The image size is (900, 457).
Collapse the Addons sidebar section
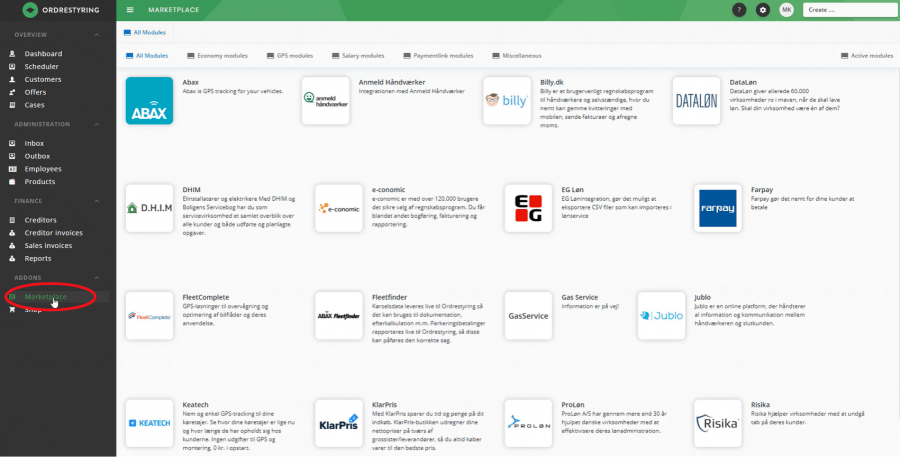coord(96,278)
